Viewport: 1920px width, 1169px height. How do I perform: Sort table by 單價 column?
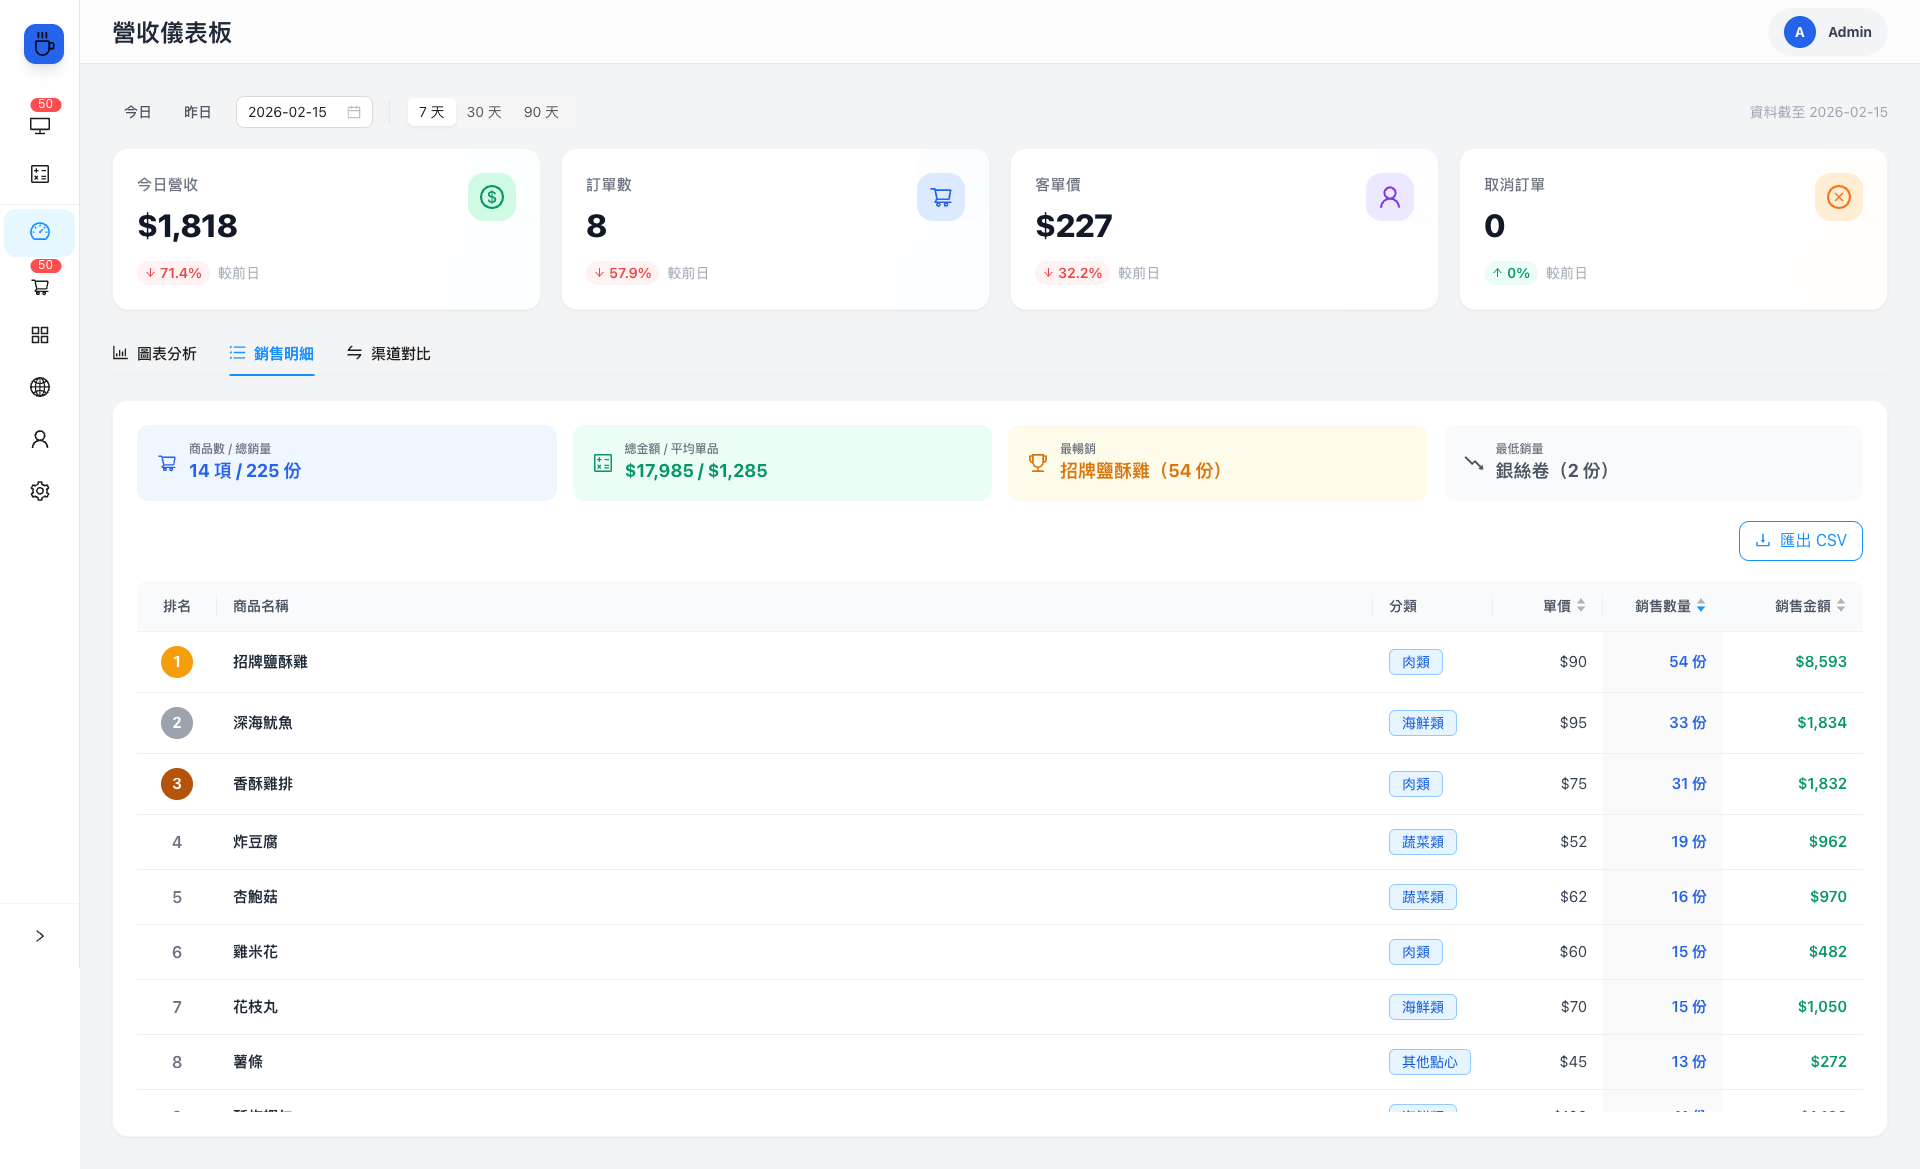1563,606
